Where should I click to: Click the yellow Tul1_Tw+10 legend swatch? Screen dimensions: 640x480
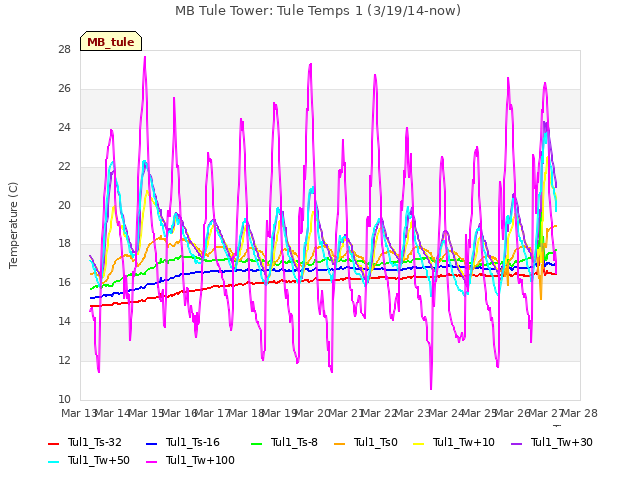(x=419, y=443)
